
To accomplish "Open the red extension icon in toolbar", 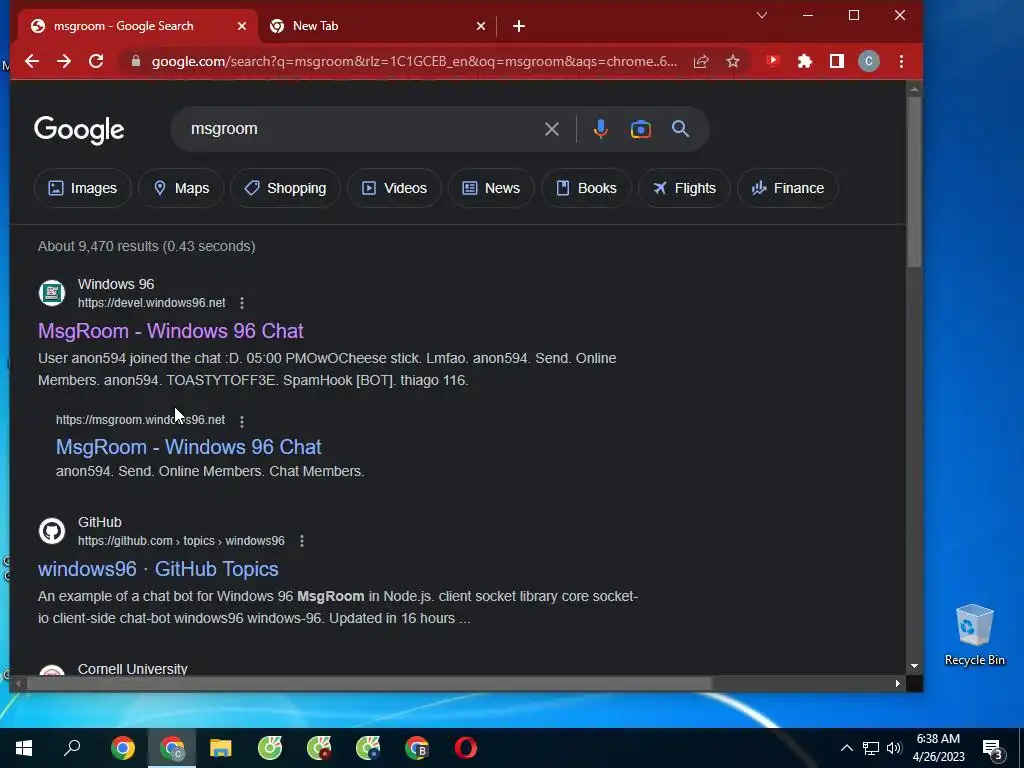I will 773,61.
